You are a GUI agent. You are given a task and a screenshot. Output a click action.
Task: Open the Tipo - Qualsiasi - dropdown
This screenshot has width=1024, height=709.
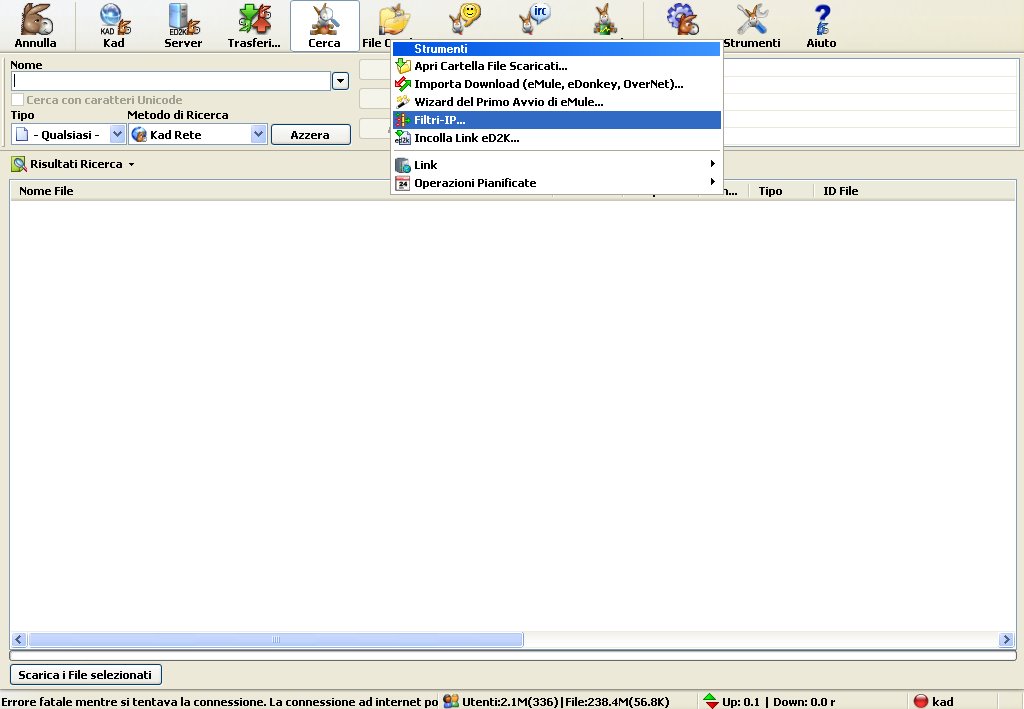[68, 134]
